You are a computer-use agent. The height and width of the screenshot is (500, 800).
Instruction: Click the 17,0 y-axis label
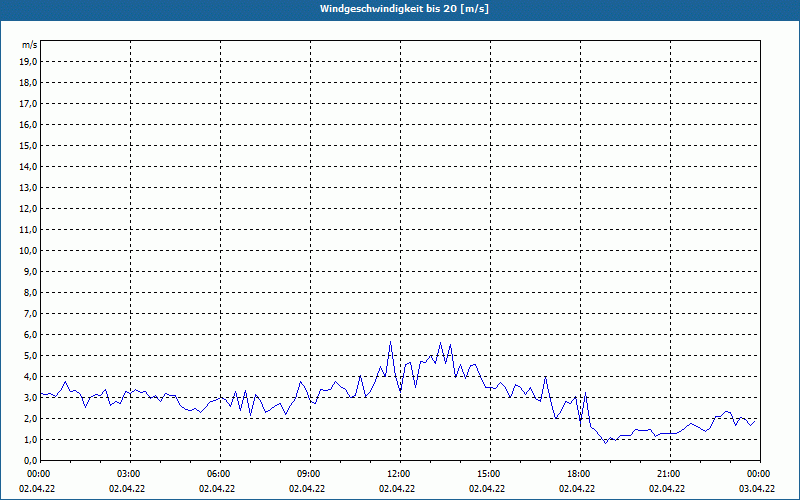click(x=28, y=104)
